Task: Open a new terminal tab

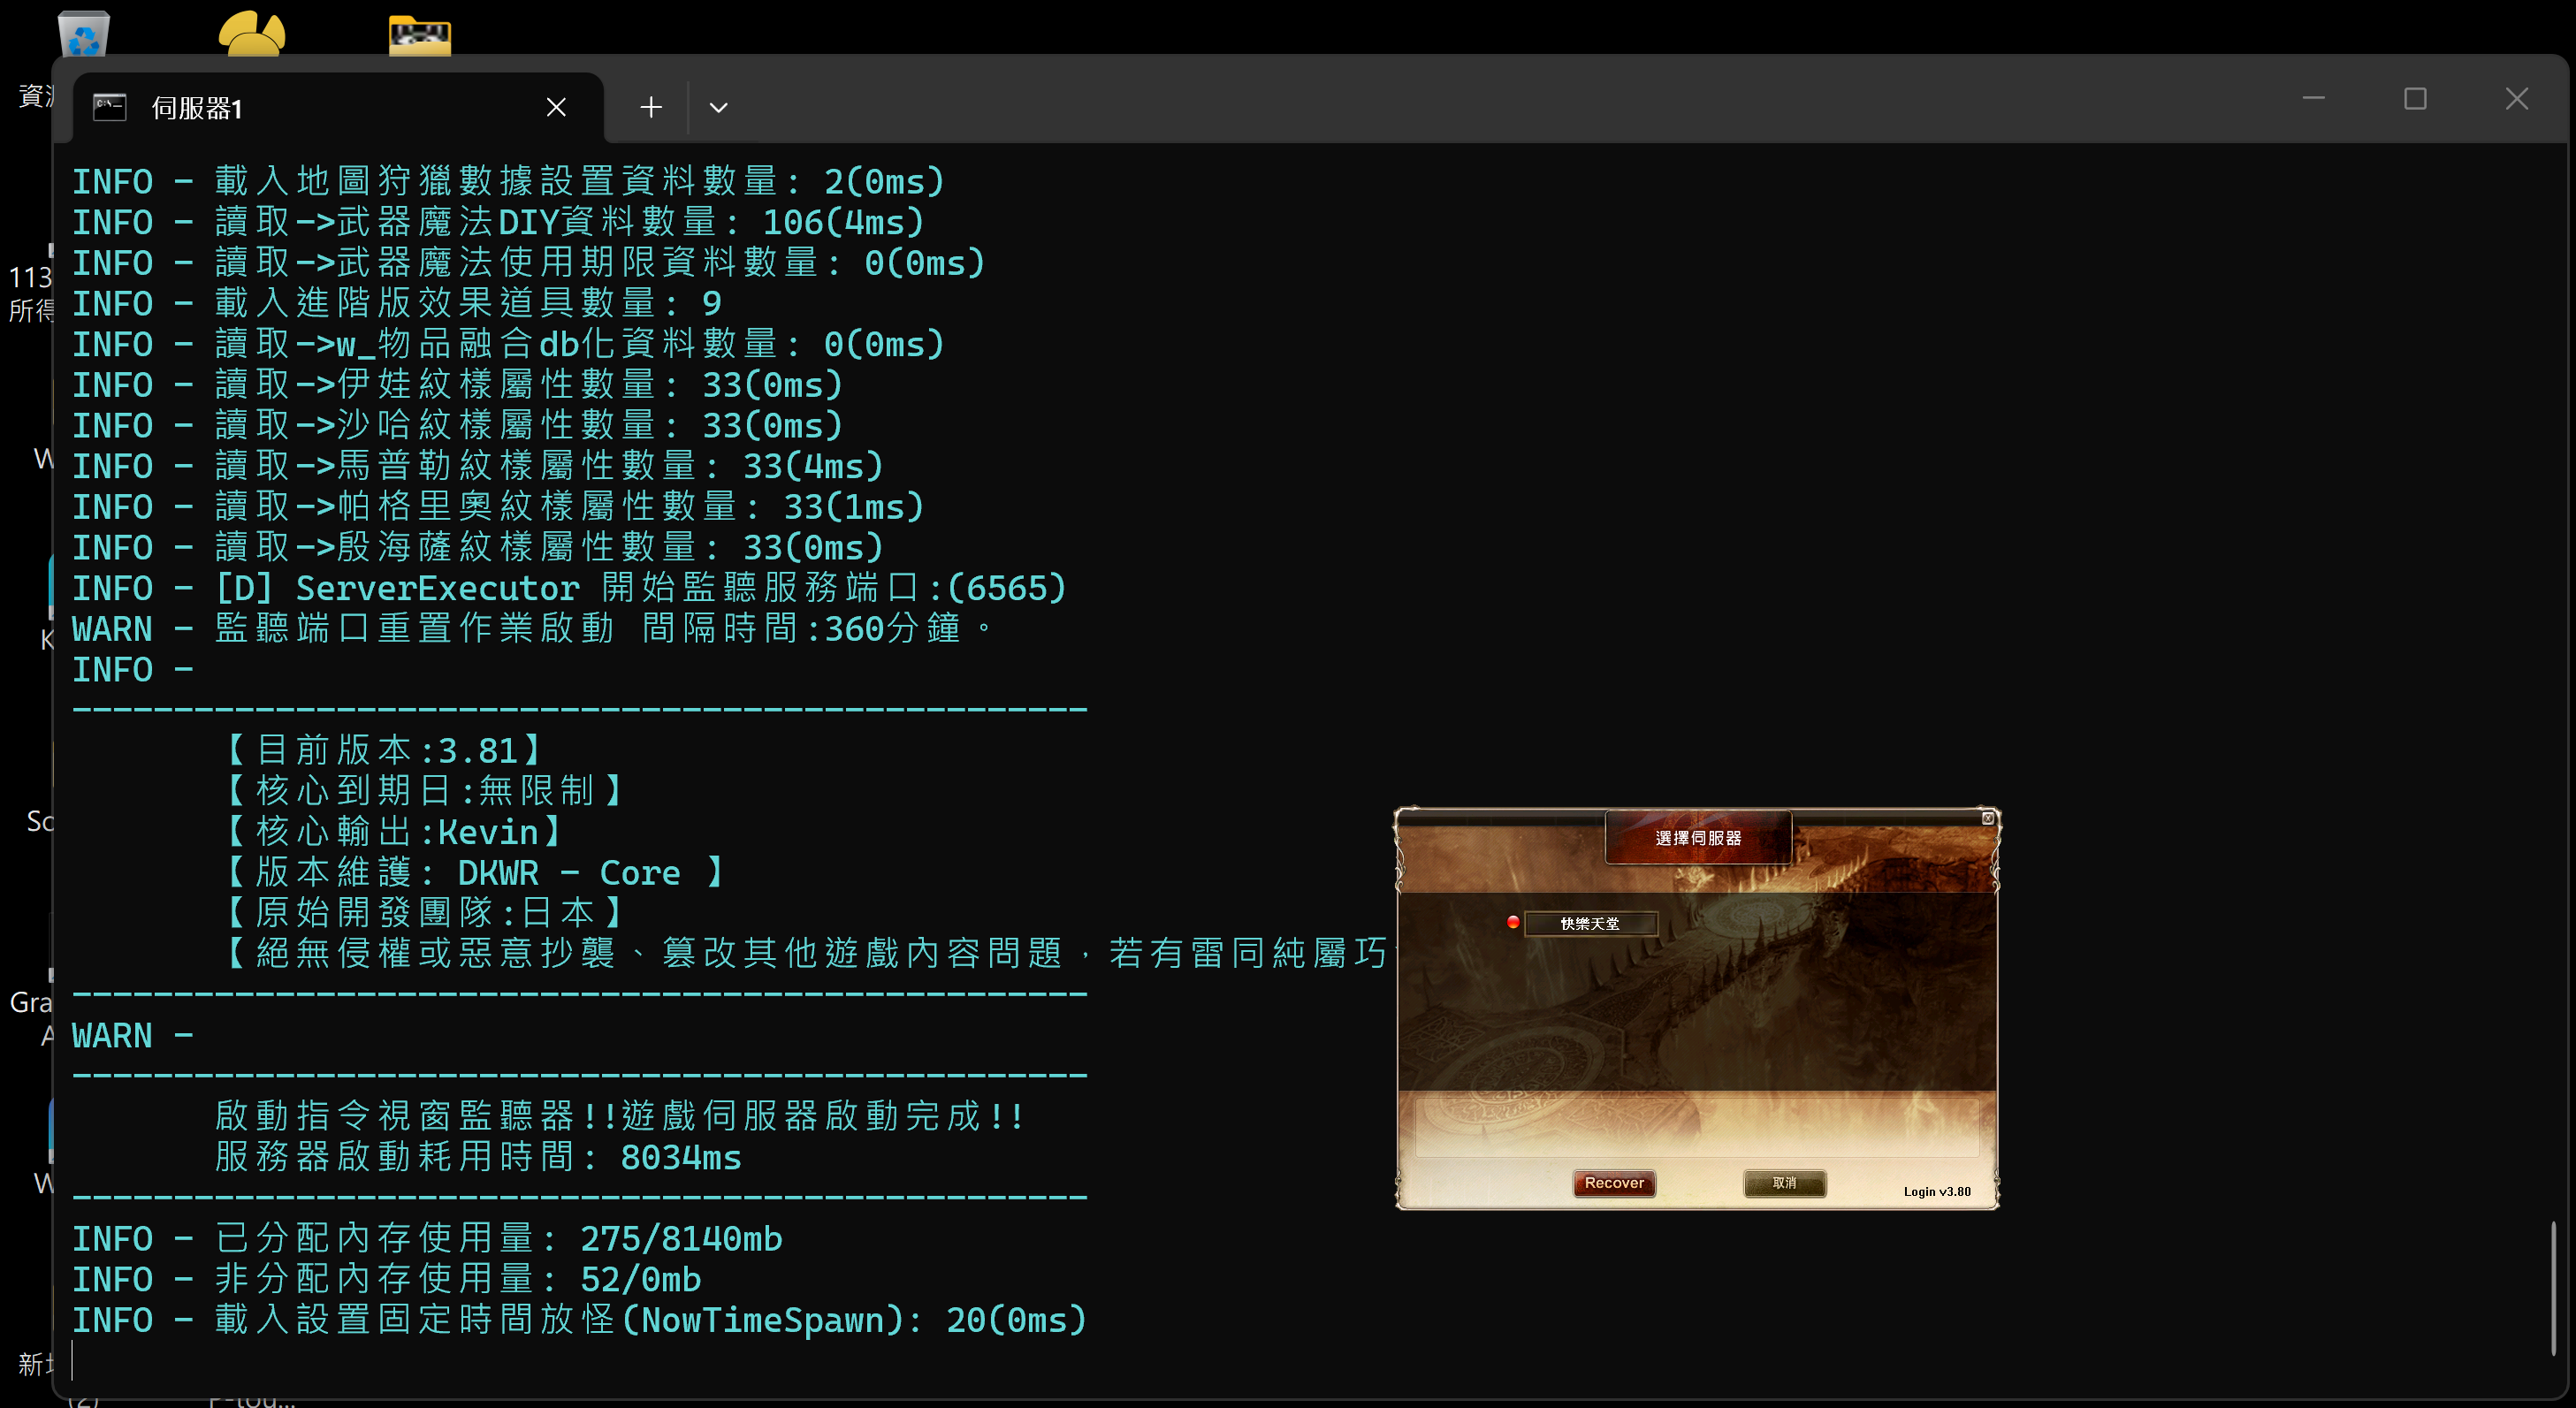Action: click(x=651, y=107)
